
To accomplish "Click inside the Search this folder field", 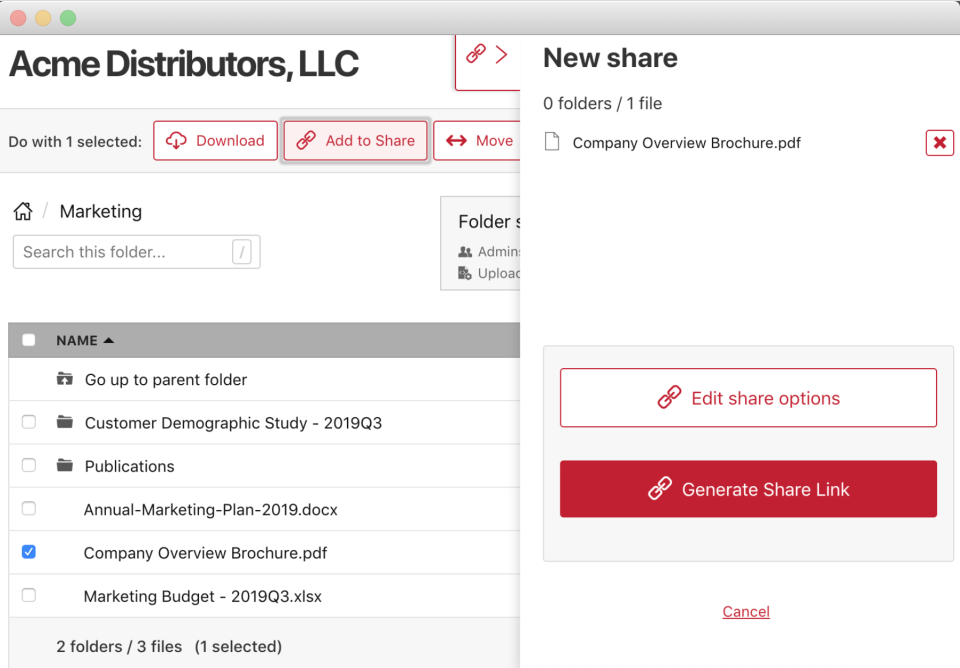I will 120,252.
